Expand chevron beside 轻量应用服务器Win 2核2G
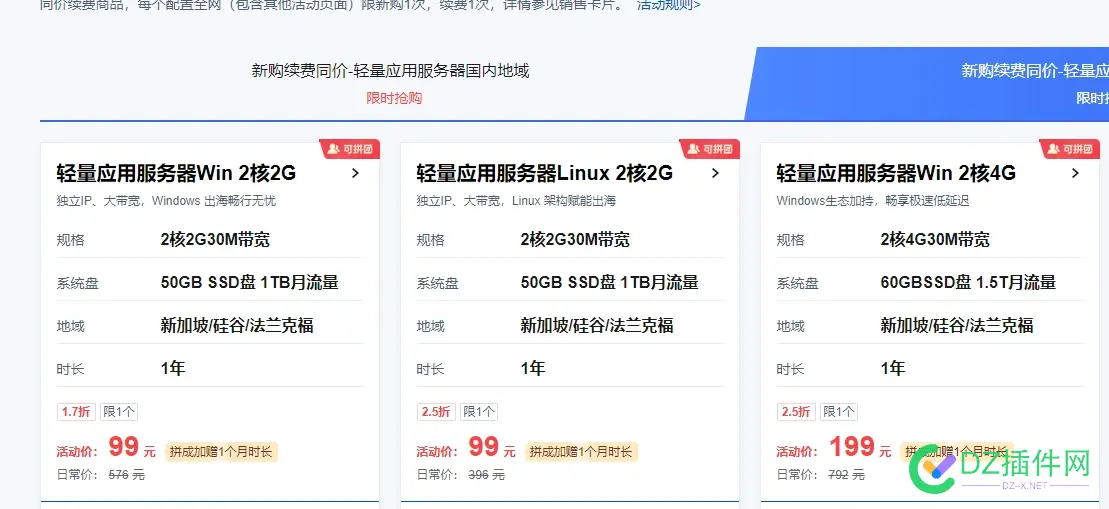This screenshot has height=509, width=1109. [x=355, y=173]
